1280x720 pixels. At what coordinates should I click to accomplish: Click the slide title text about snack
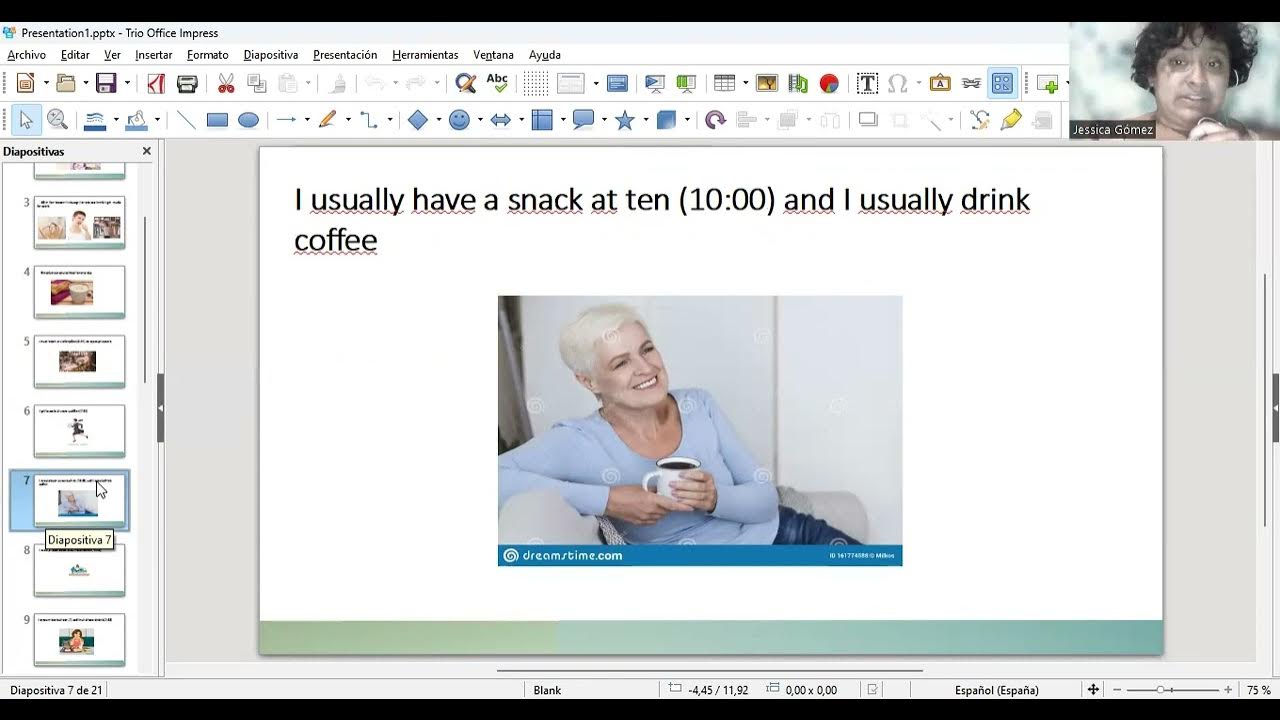point(662,219)
